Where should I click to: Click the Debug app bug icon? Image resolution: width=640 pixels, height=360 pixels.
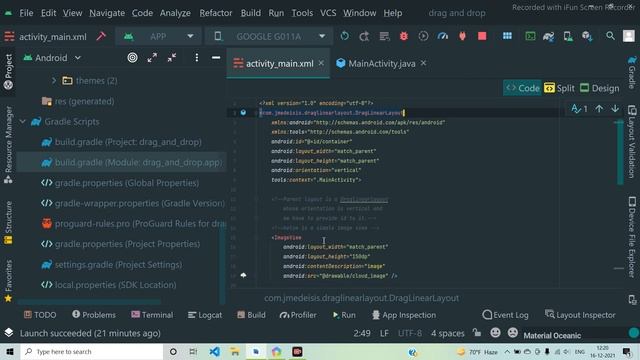(x=404, y=36)
